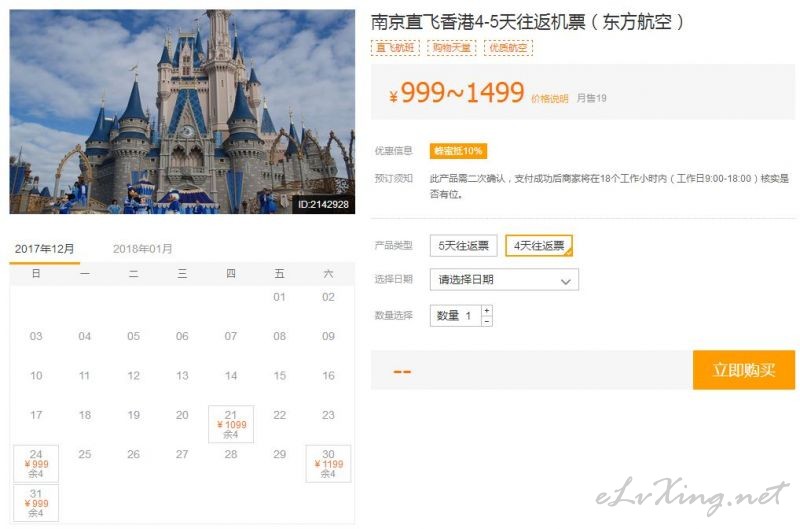
Task: Click the 优质航空 tag
Action: 508,48
